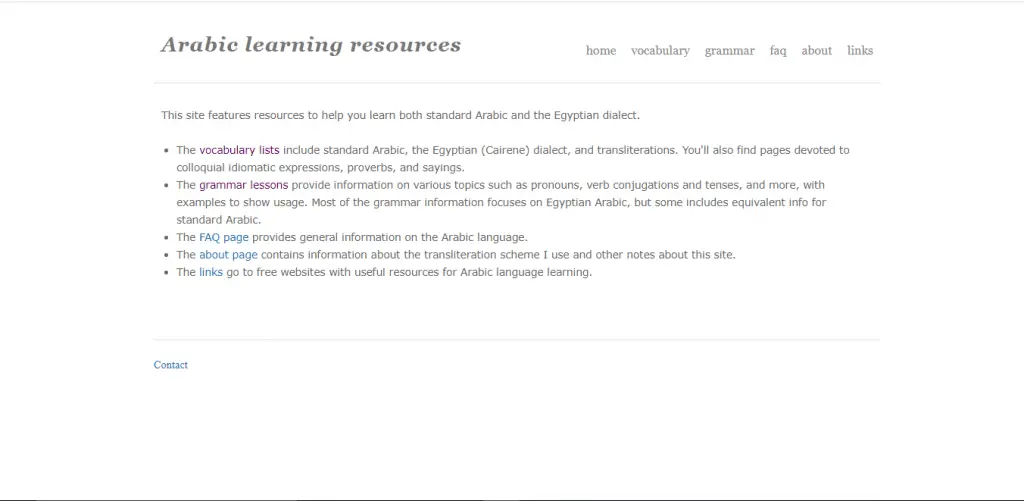Viewport: 1024px width, 501px height.
Task: Click the bullet marker beside the vocabulary lists item
Action: pyautogui.click(x=165, y=151)
